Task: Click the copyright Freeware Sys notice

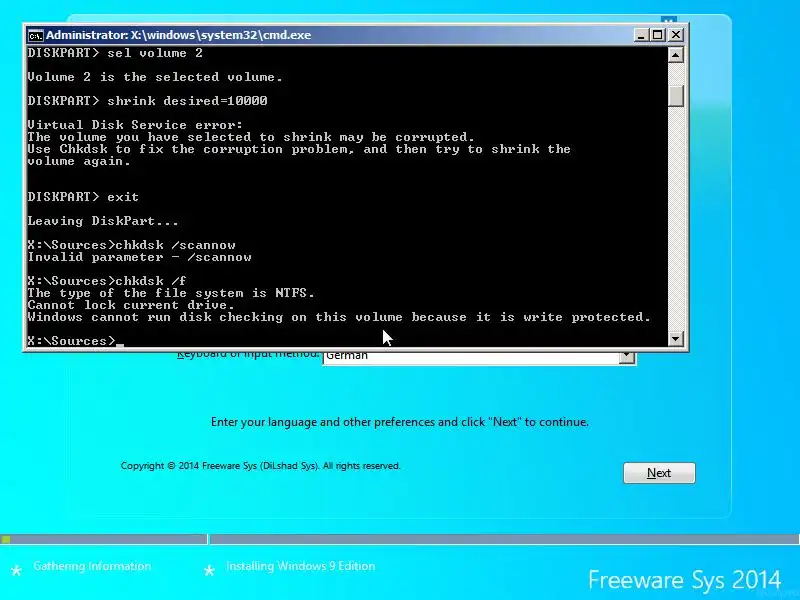Action: point(260,466)
